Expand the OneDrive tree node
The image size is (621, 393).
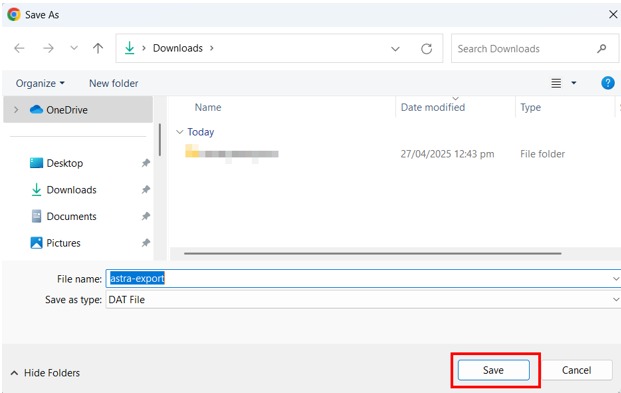point(16,110)
